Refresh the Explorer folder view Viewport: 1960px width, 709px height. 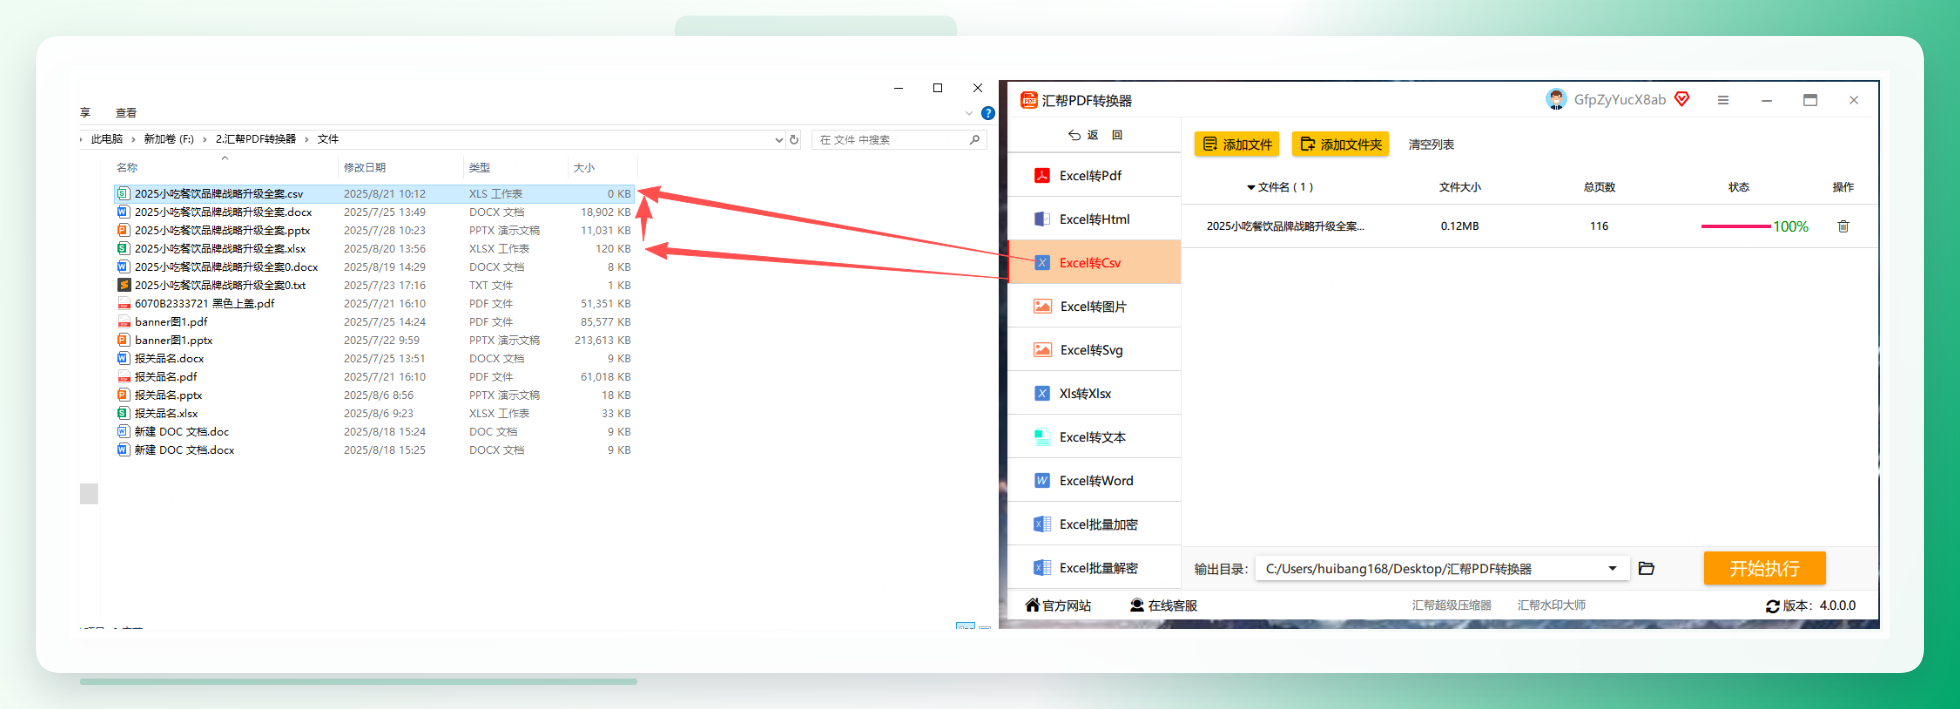click(x=794, y=140)
